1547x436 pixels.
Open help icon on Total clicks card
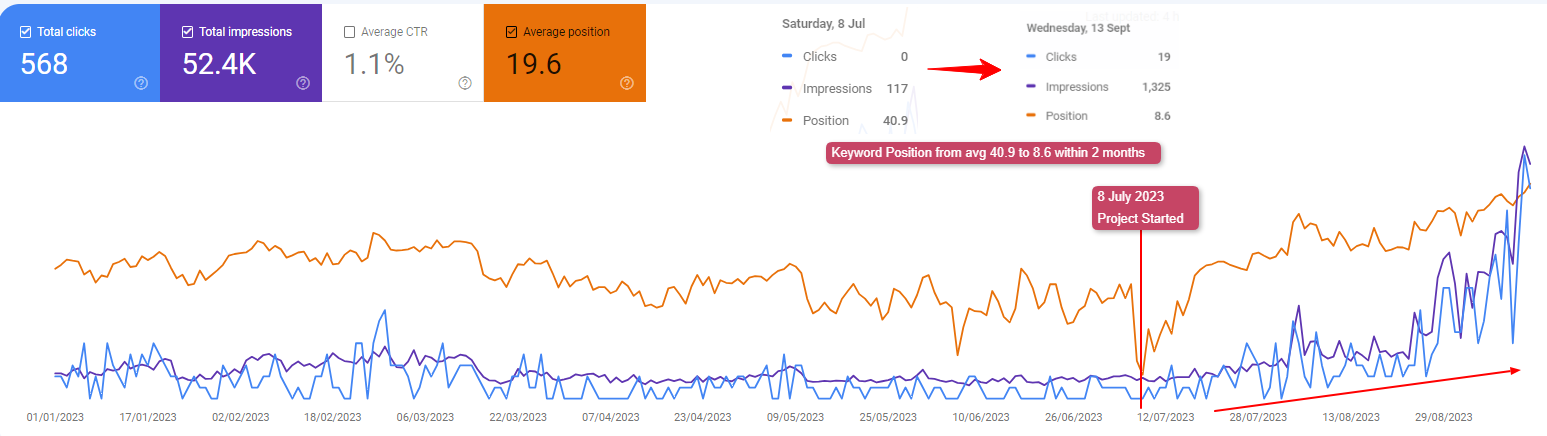[x=141, y=83]
